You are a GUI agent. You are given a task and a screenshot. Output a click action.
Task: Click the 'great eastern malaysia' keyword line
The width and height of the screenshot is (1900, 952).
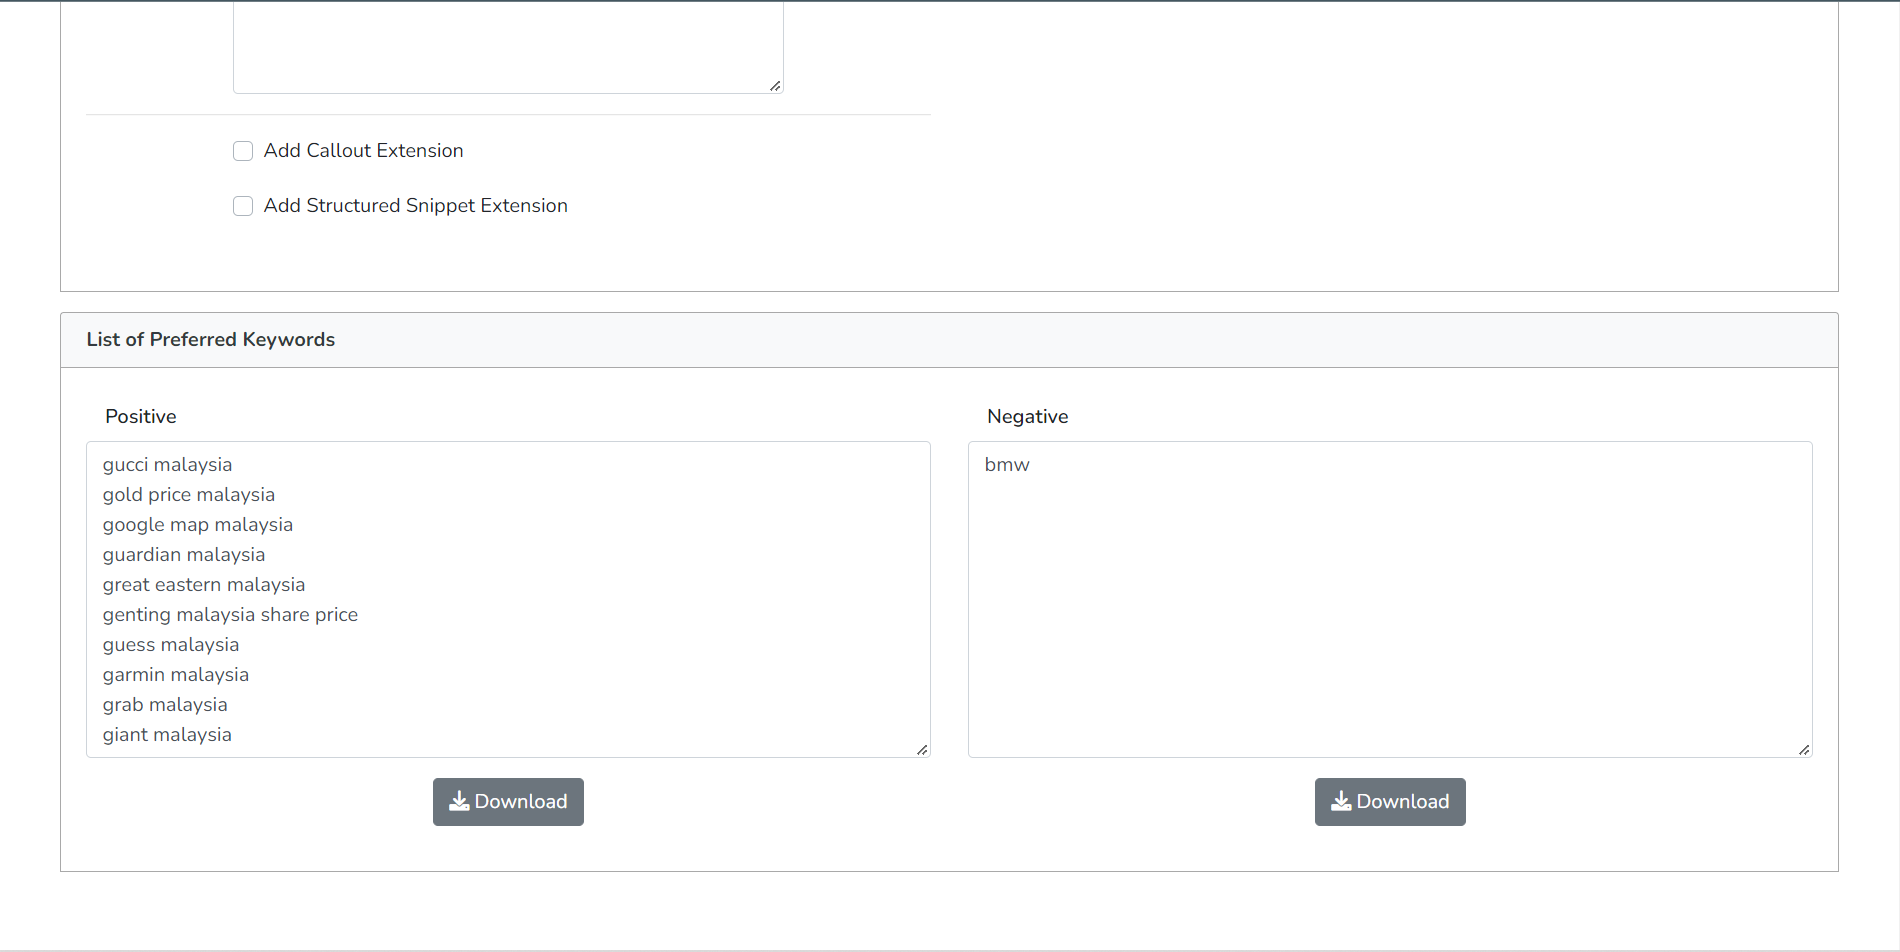tap(203, 585)
